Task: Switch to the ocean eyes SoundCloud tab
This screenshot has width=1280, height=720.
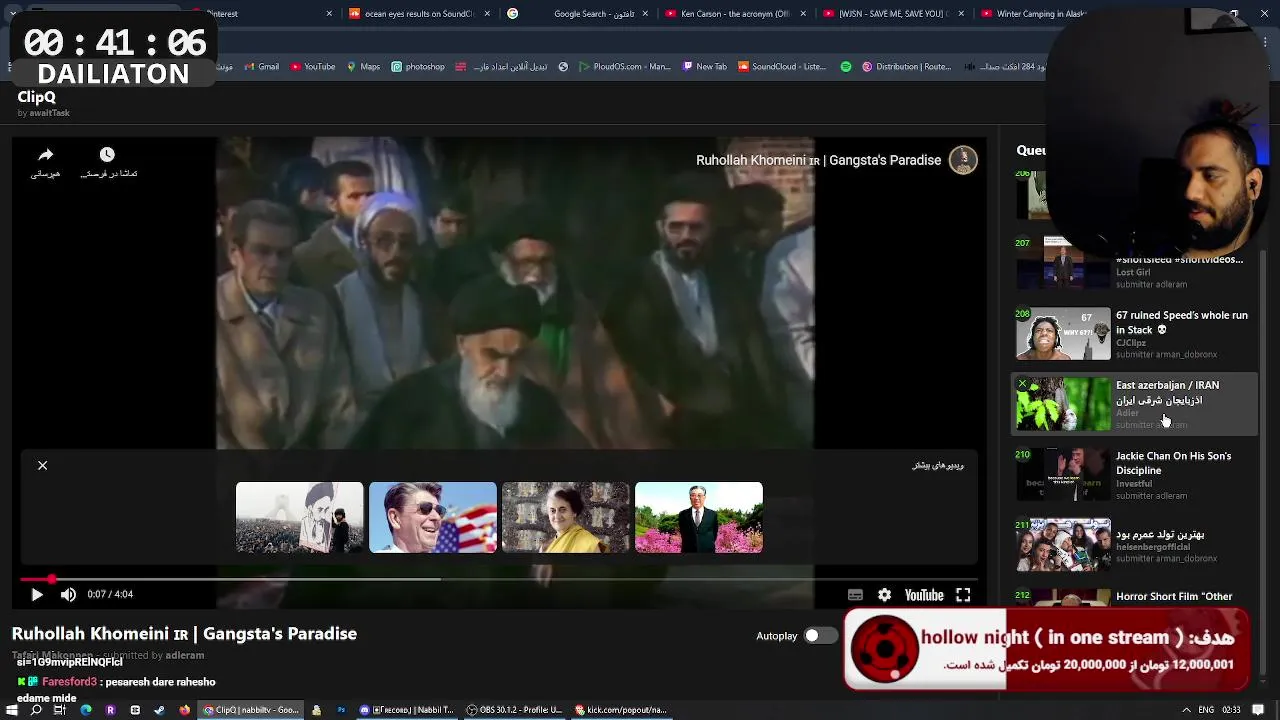Action: coord(418,14)
